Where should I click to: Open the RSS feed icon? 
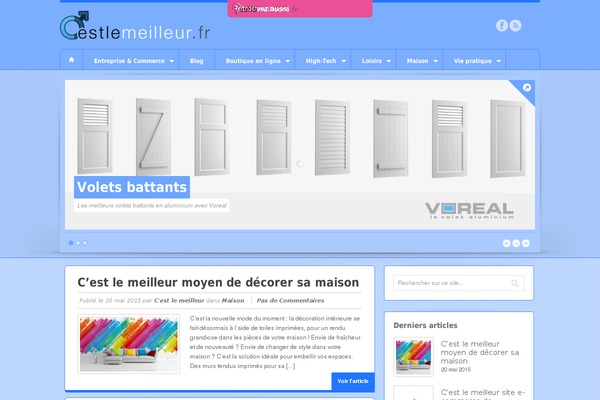coord(515,26)
